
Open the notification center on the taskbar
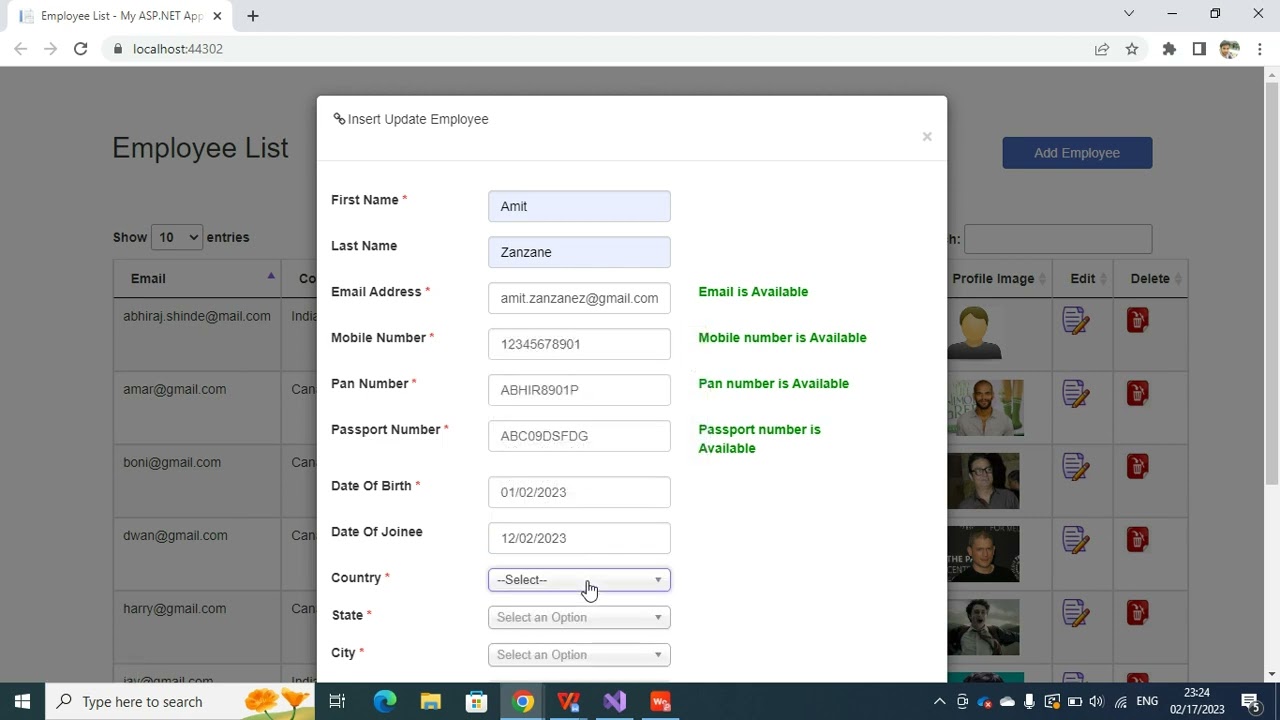click(1250, 702)
